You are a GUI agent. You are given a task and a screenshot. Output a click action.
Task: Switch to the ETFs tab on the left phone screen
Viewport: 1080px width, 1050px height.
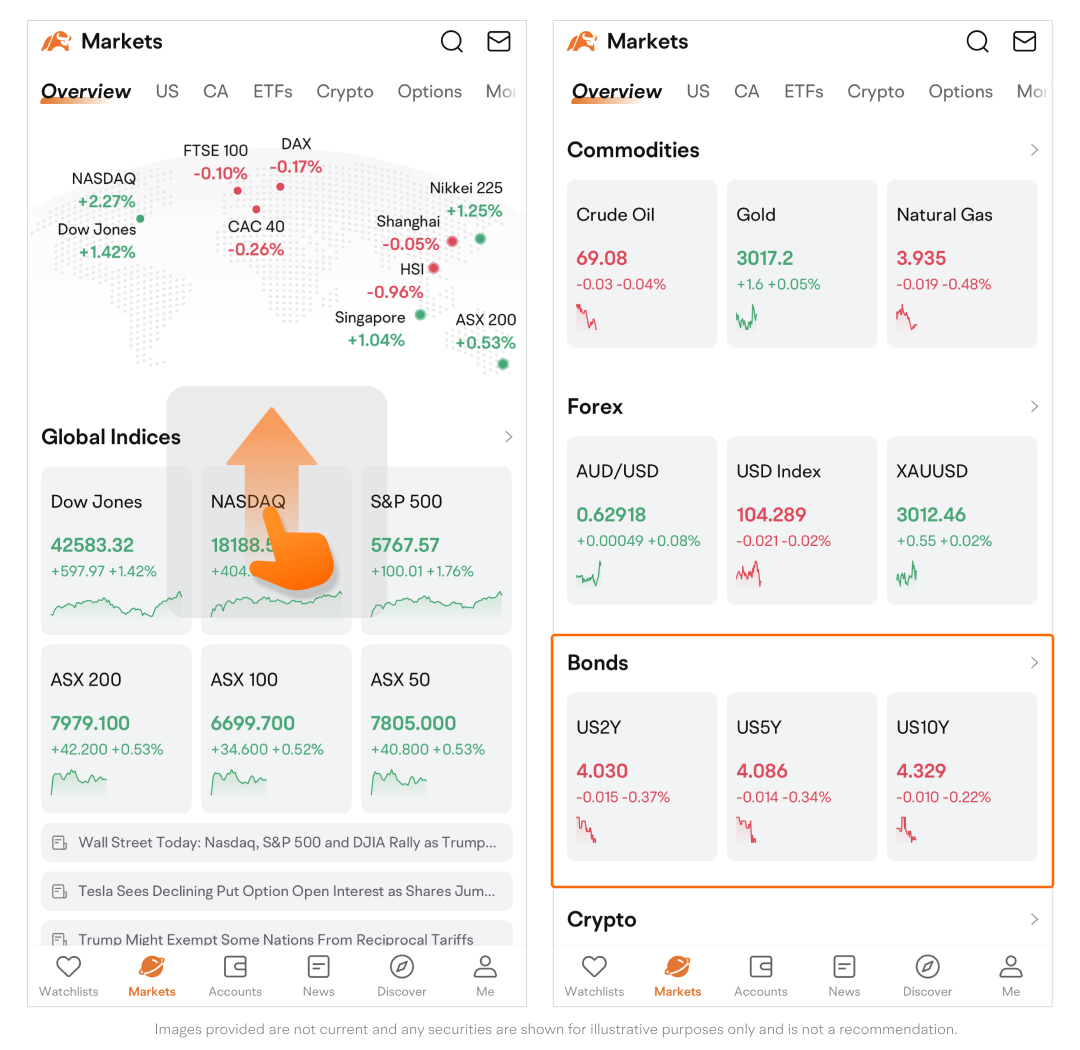272,92
